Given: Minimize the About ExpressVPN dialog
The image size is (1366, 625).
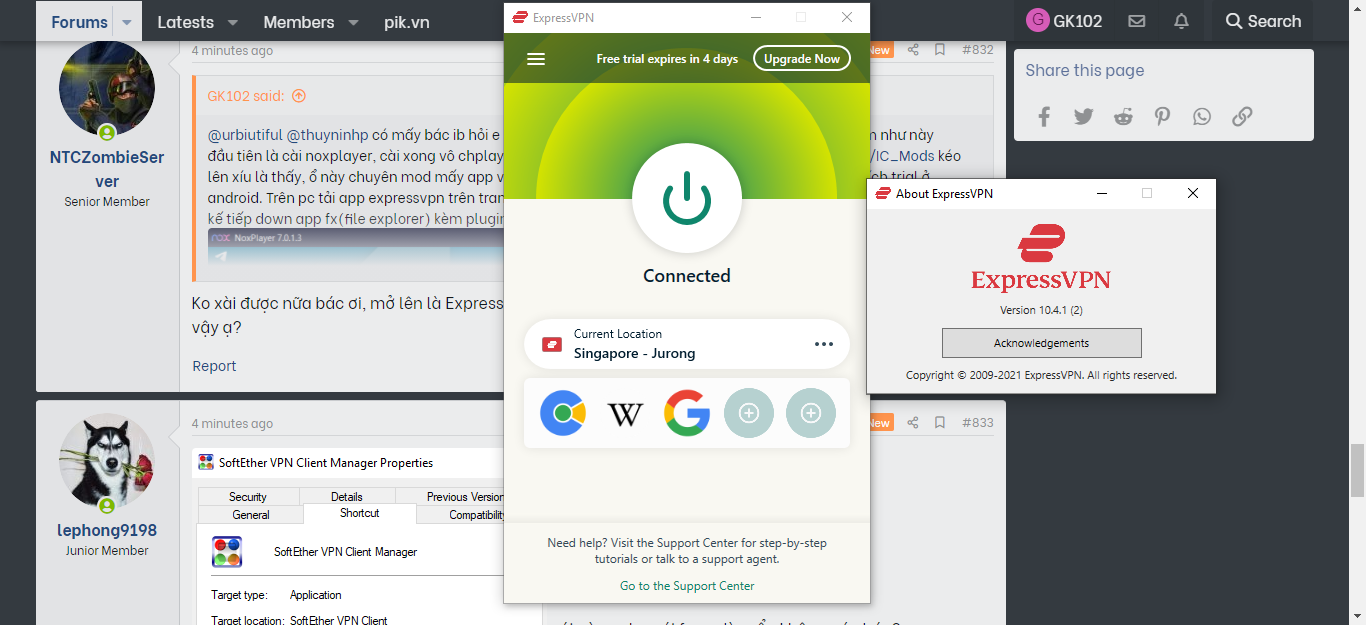Looking at the screenshot, I should click(1102, 194).
